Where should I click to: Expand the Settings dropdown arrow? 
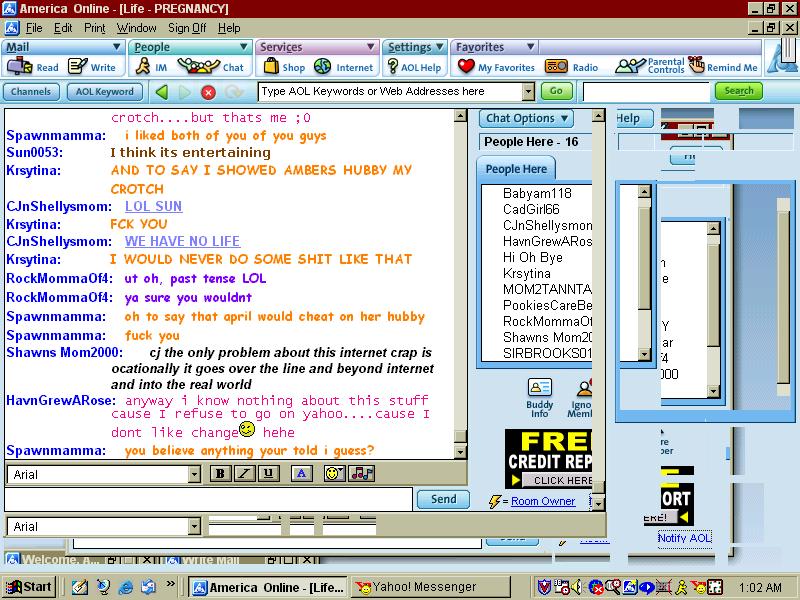pos(439,47)
